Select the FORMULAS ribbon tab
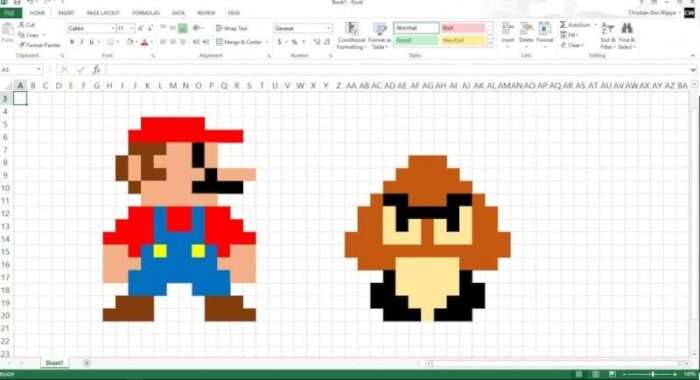 pyautogui.click(x=146, y=13)
